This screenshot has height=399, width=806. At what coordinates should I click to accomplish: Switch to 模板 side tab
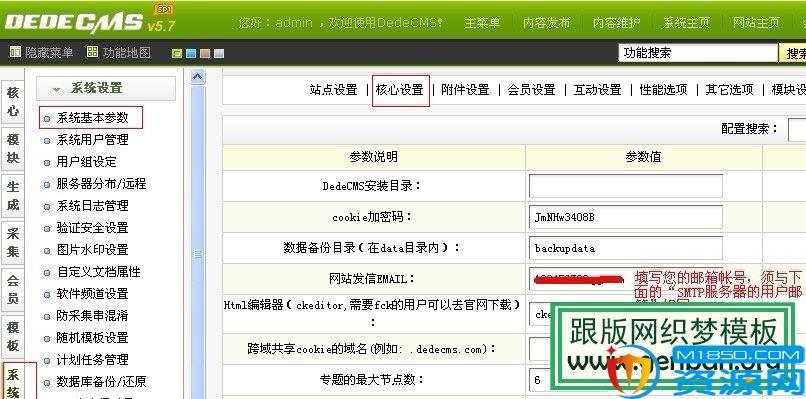(12, 336)
